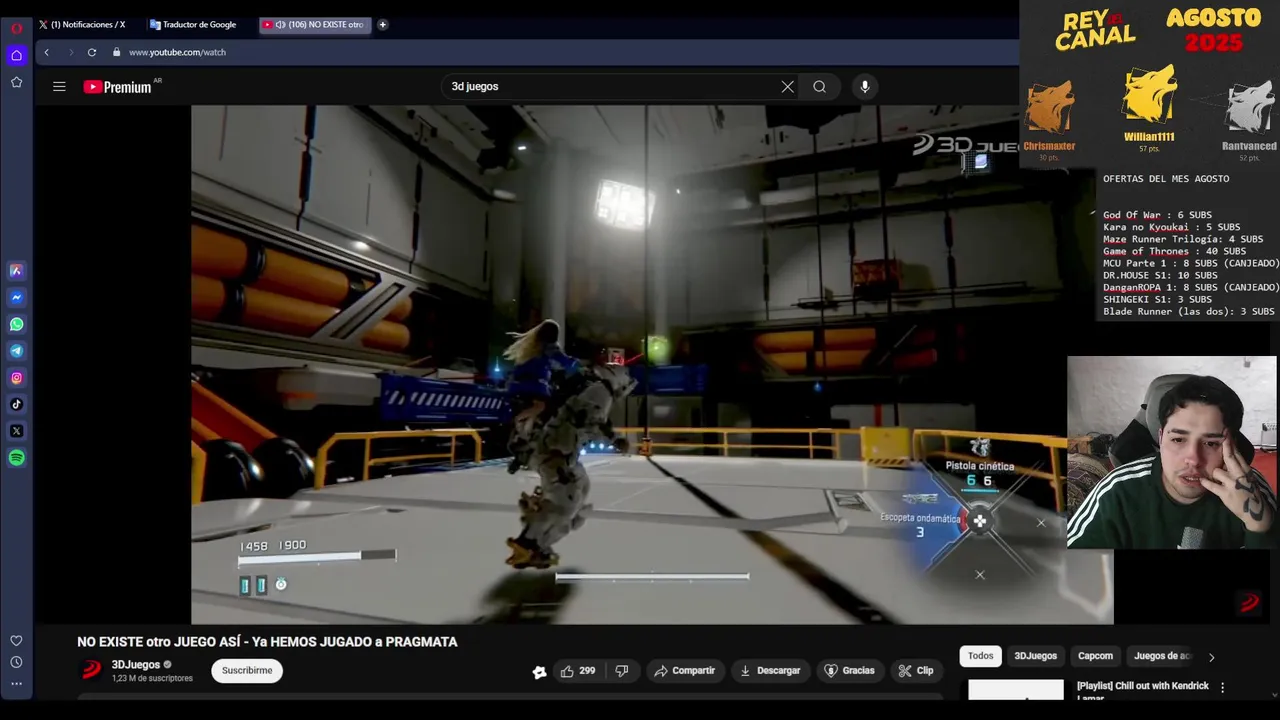The height and width of the screenshot is (720, 1280).
Task: Filter suggestions by 3DJuegos chip
Action: 1035,656
